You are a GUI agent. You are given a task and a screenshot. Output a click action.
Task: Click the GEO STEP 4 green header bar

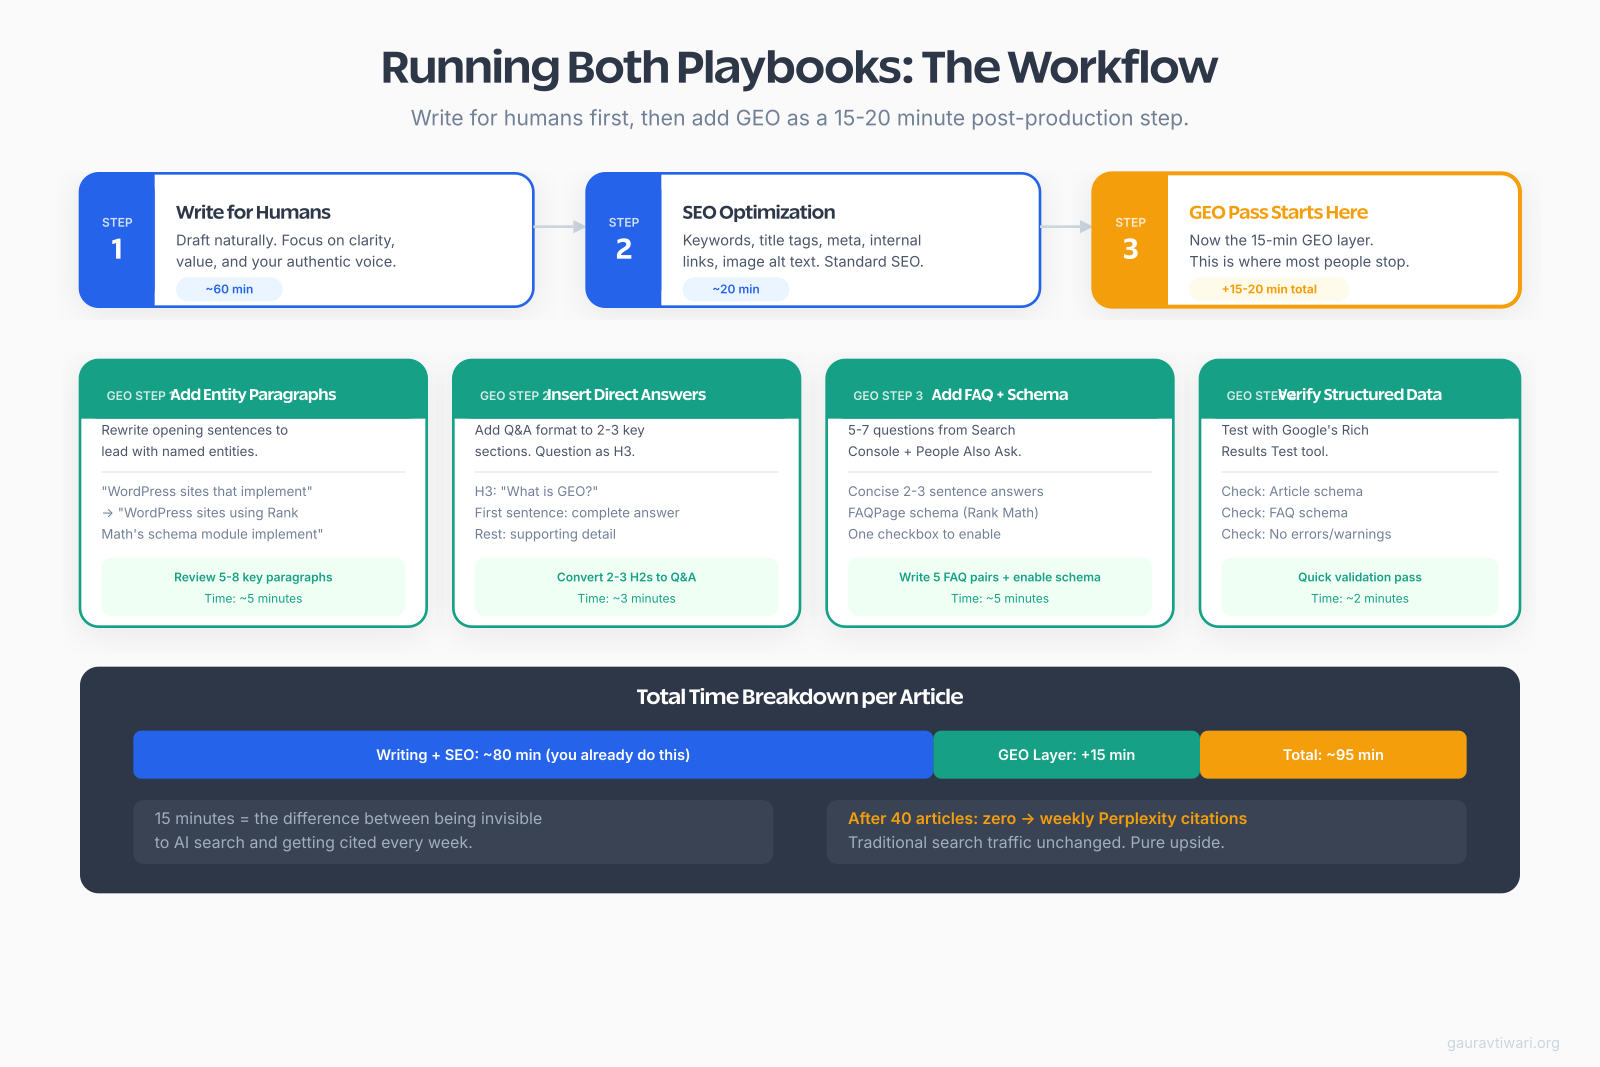[x=1359, y=389]
